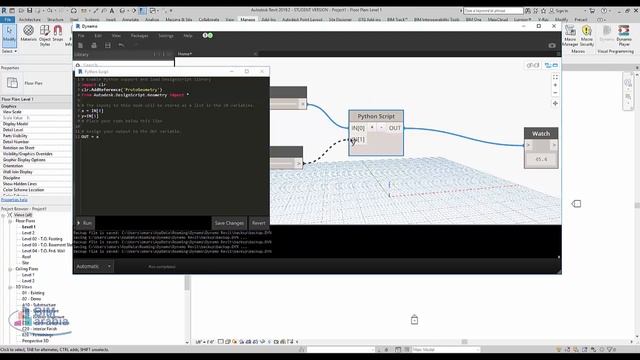
Task: Collapse the Views (all) tree node
Action: click(x=3, y=215)
